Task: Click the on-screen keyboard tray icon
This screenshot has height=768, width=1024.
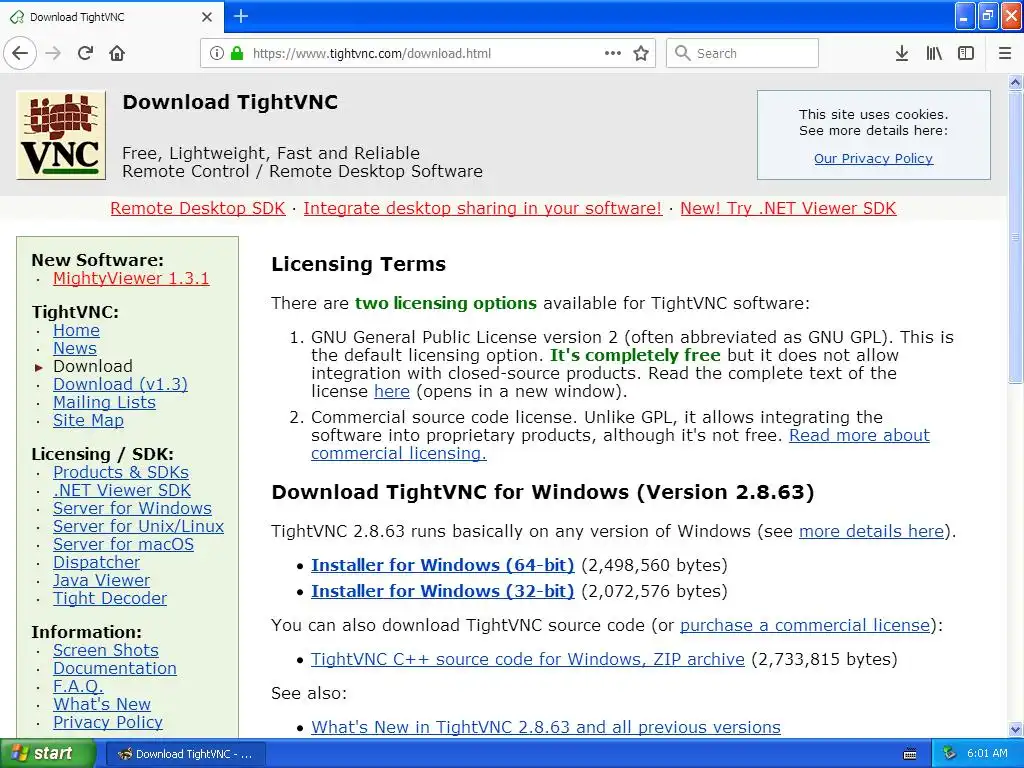Action: click(x=910, y=754)
